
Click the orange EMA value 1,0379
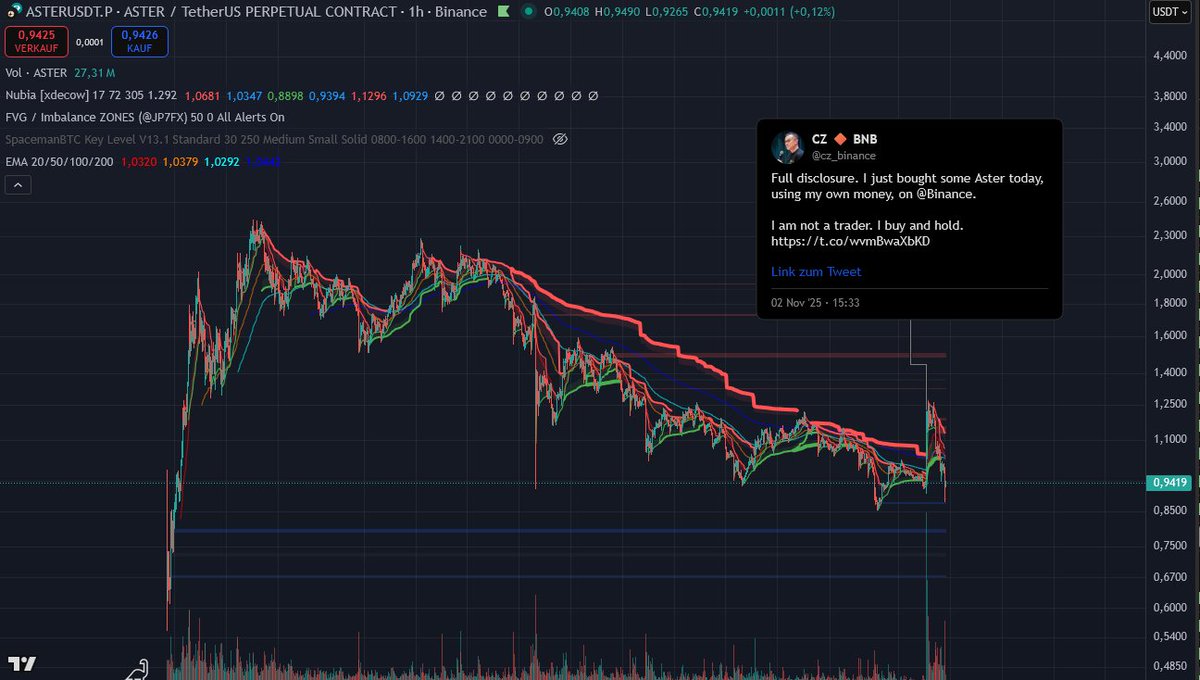180,161
